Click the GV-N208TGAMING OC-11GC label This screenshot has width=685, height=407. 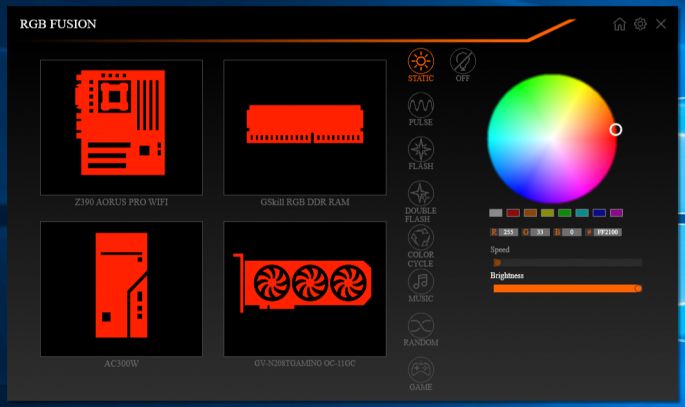click(305, 363)
